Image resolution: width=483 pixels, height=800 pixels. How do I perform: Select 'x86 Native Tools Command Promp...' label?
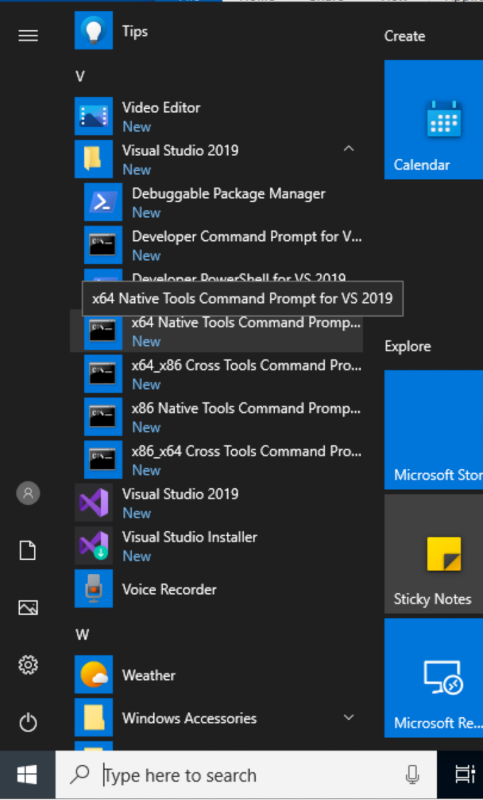[x=246, y=409]
